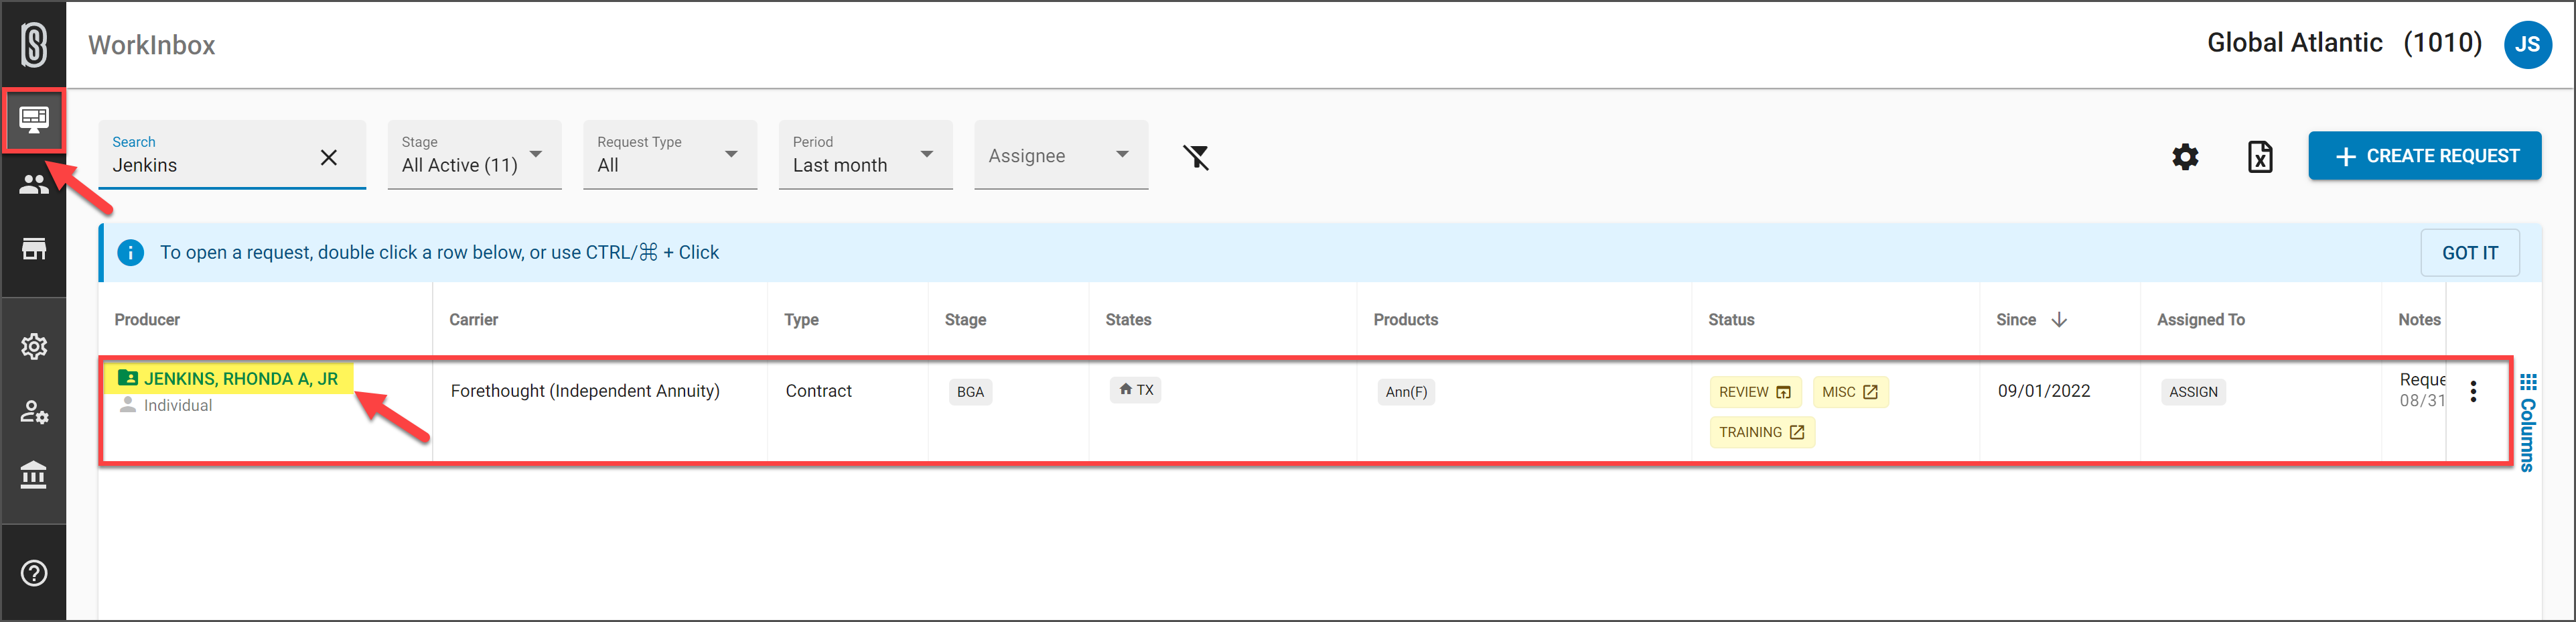Click the 09/01/2022 date cell
2576x622 pixels.
coord(2044,391)
